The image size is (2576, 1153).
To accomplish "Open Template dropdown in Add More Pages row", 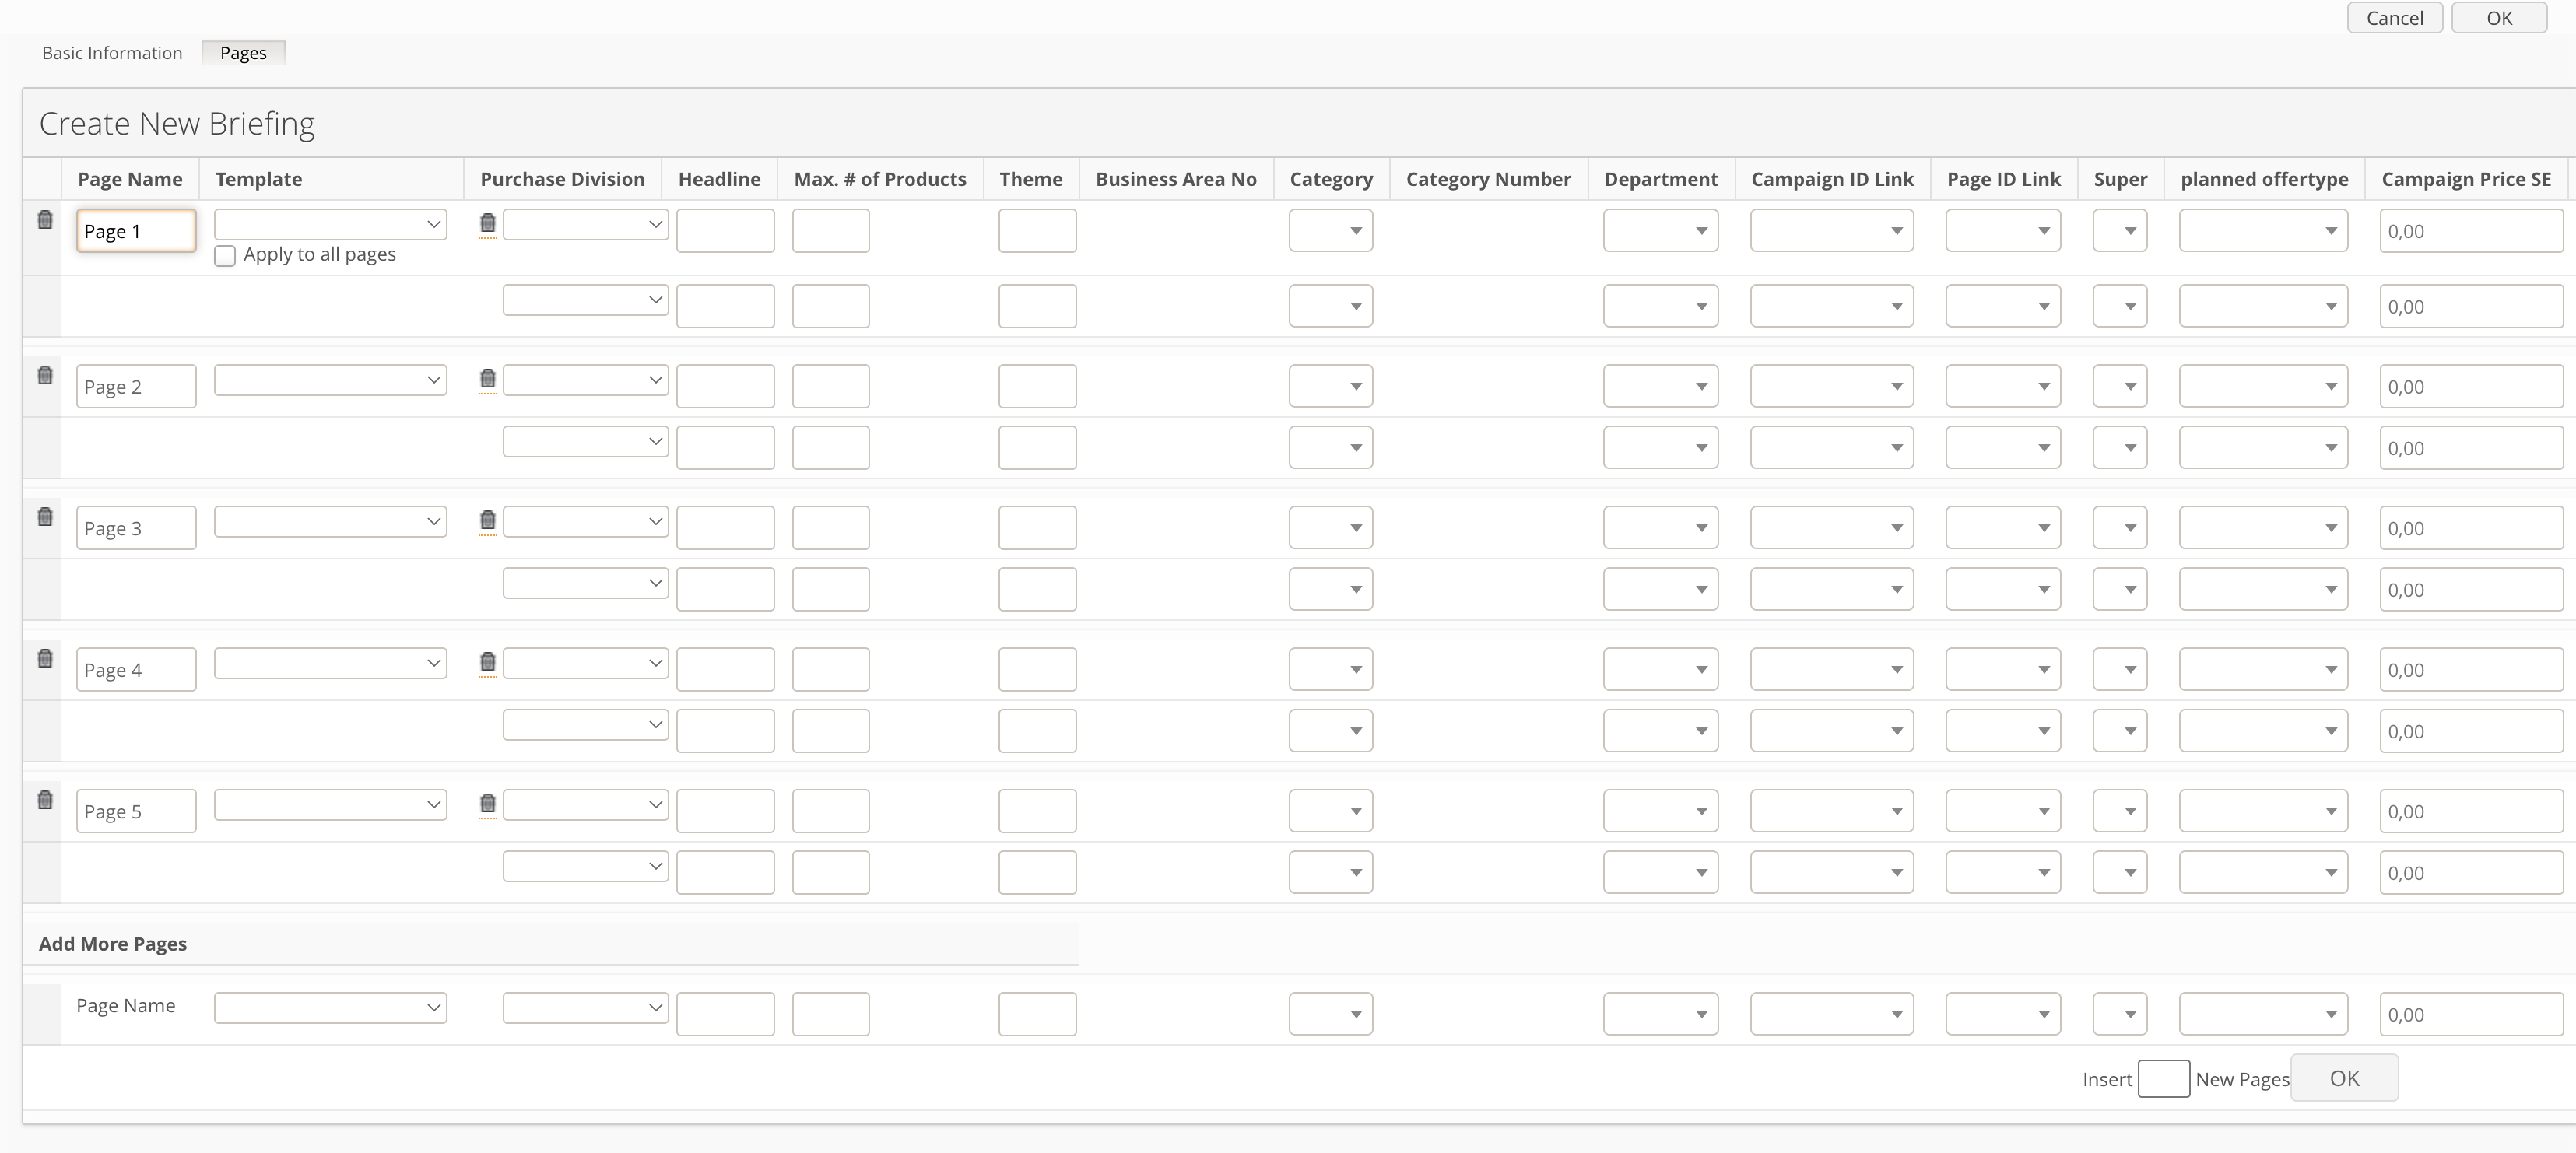I will 330,1008.
